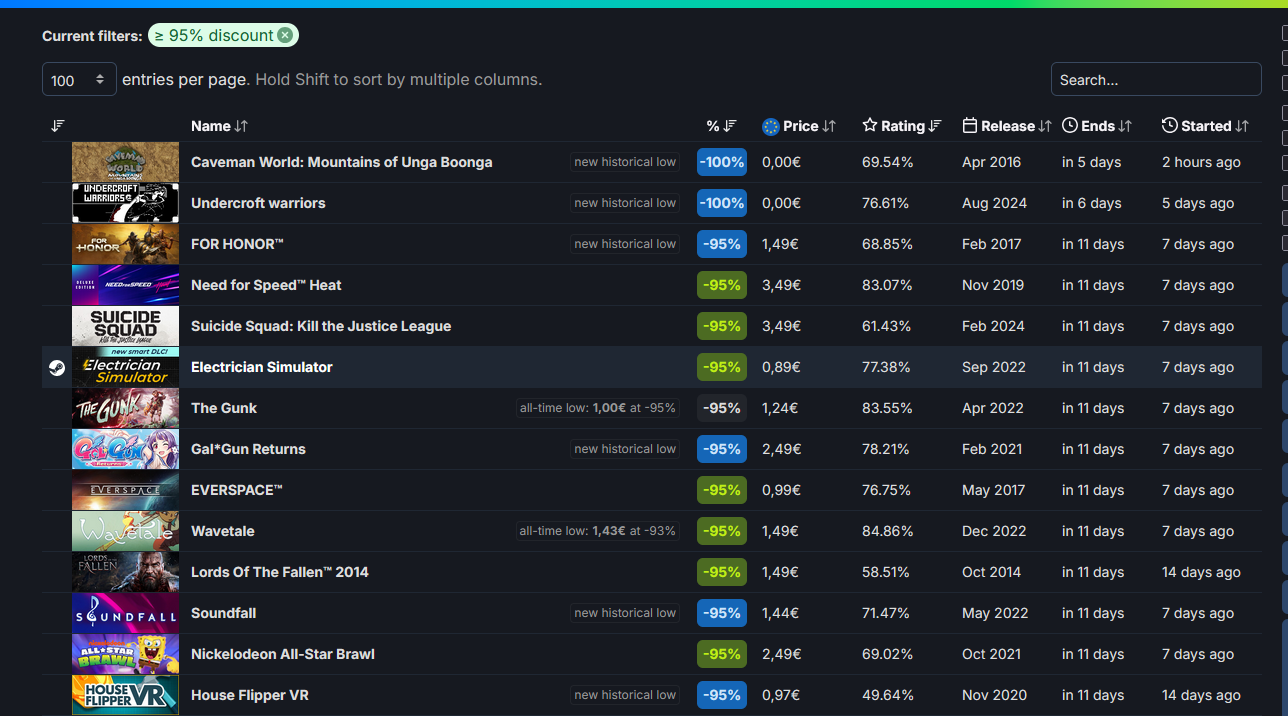Sort by discount percent column
Viewport: 1288px width, 716px height.
tap(721, 126)
